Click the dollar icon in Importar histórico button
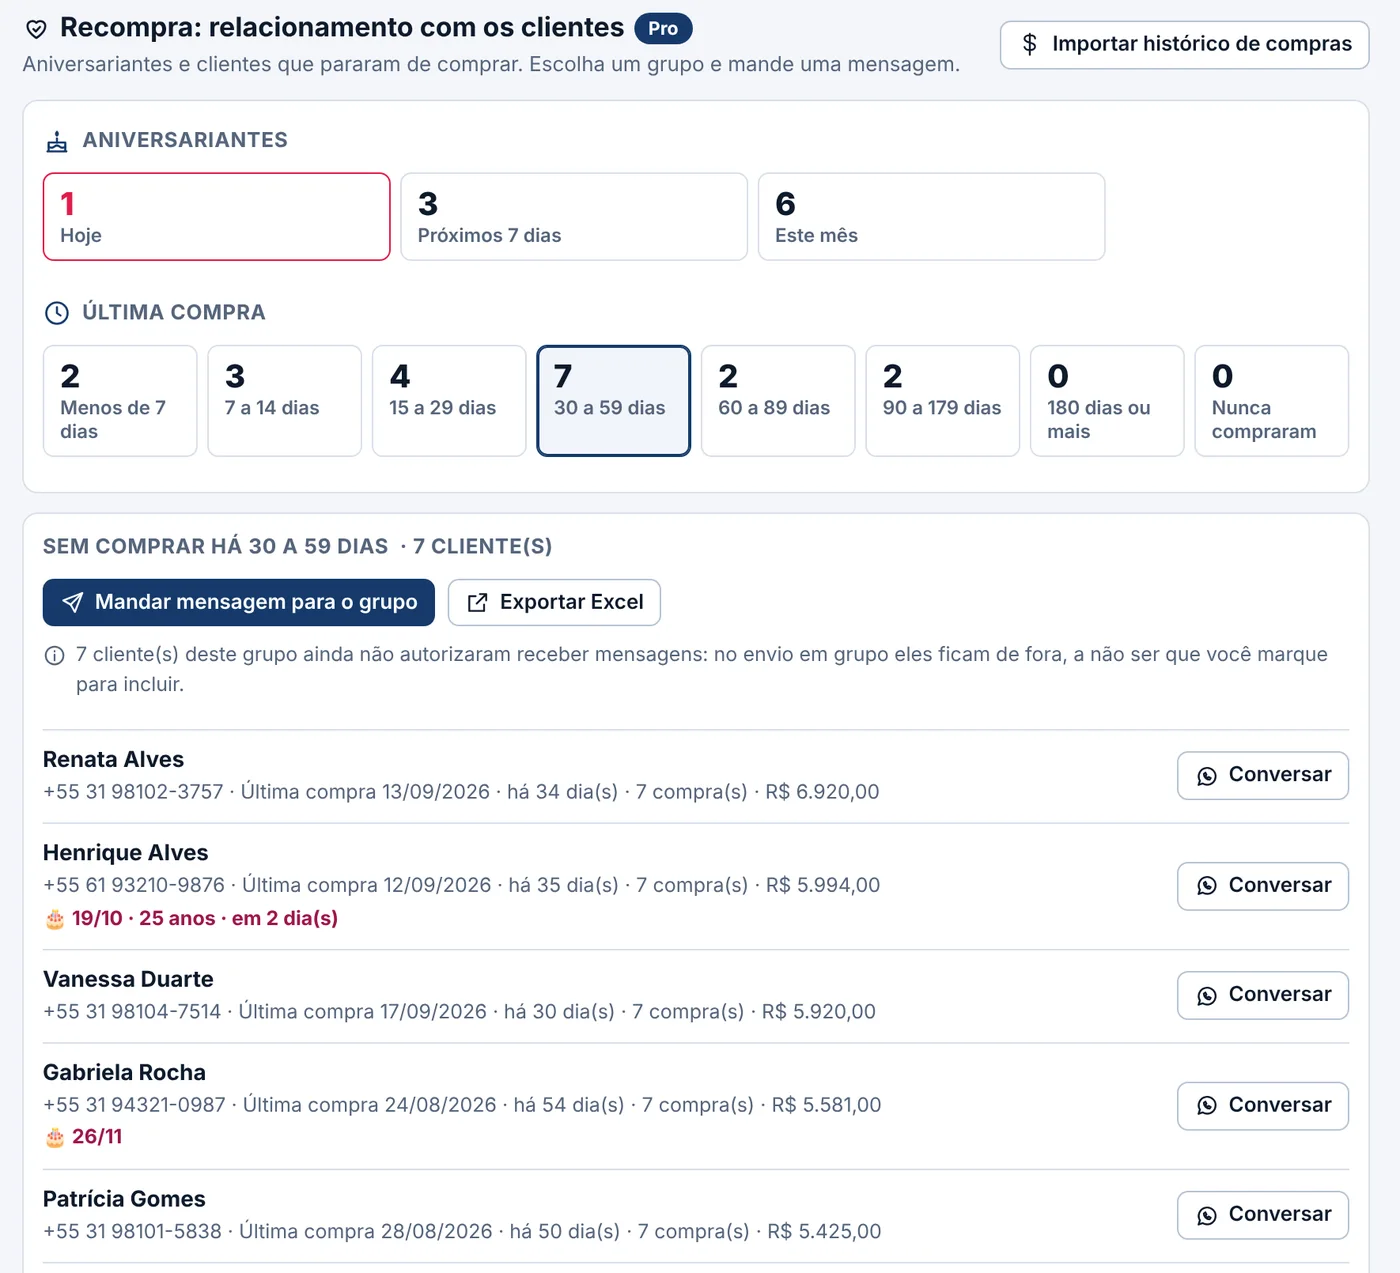This screenshot has width=1400, height=1273. pyautogui.click(x=1029, y=44)
